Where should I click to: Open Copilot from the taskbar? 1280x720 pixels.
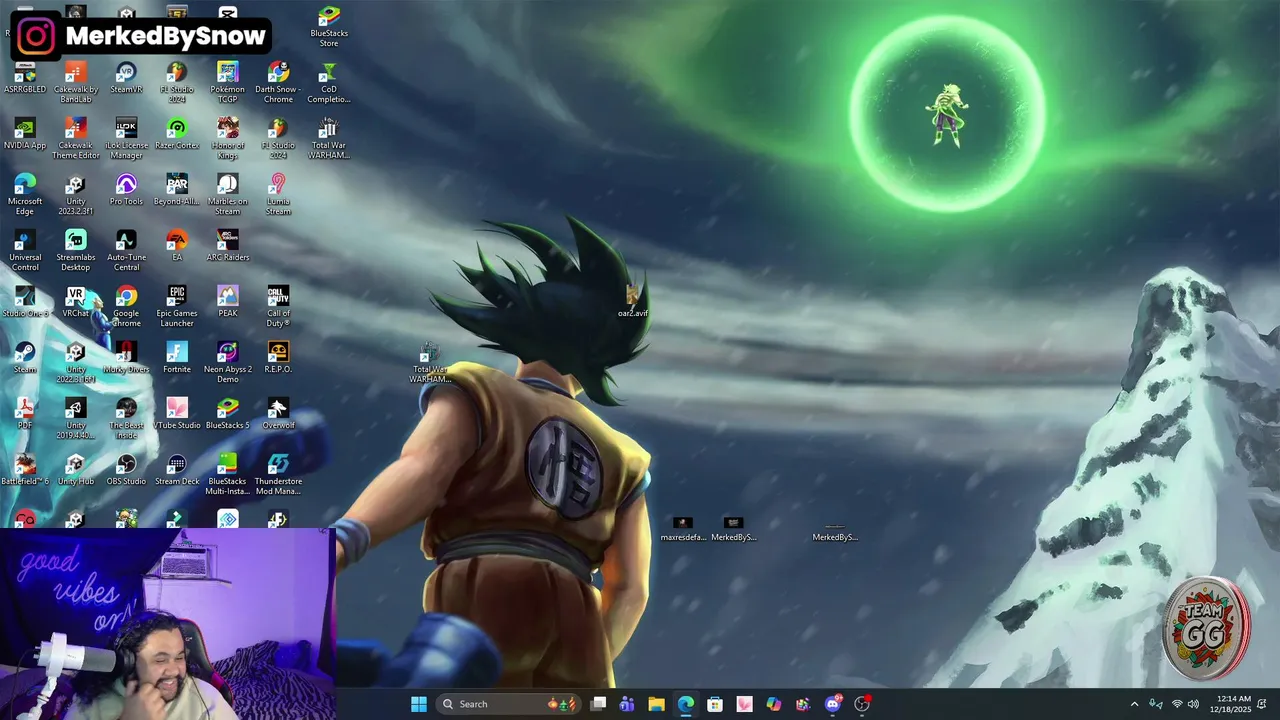[x=774, y=704]
